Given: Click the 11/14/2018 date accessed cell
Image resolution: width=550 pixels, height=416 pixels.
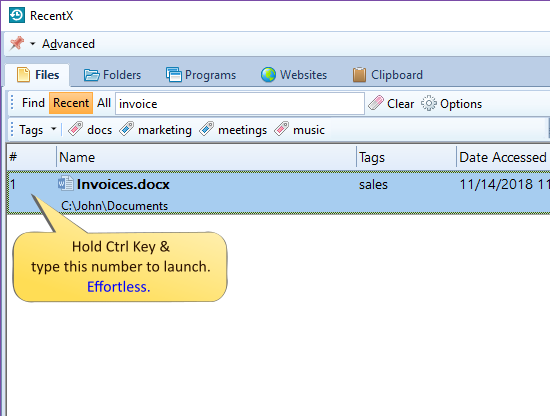Looking at the screenshot, I should [x=504, y=184].
